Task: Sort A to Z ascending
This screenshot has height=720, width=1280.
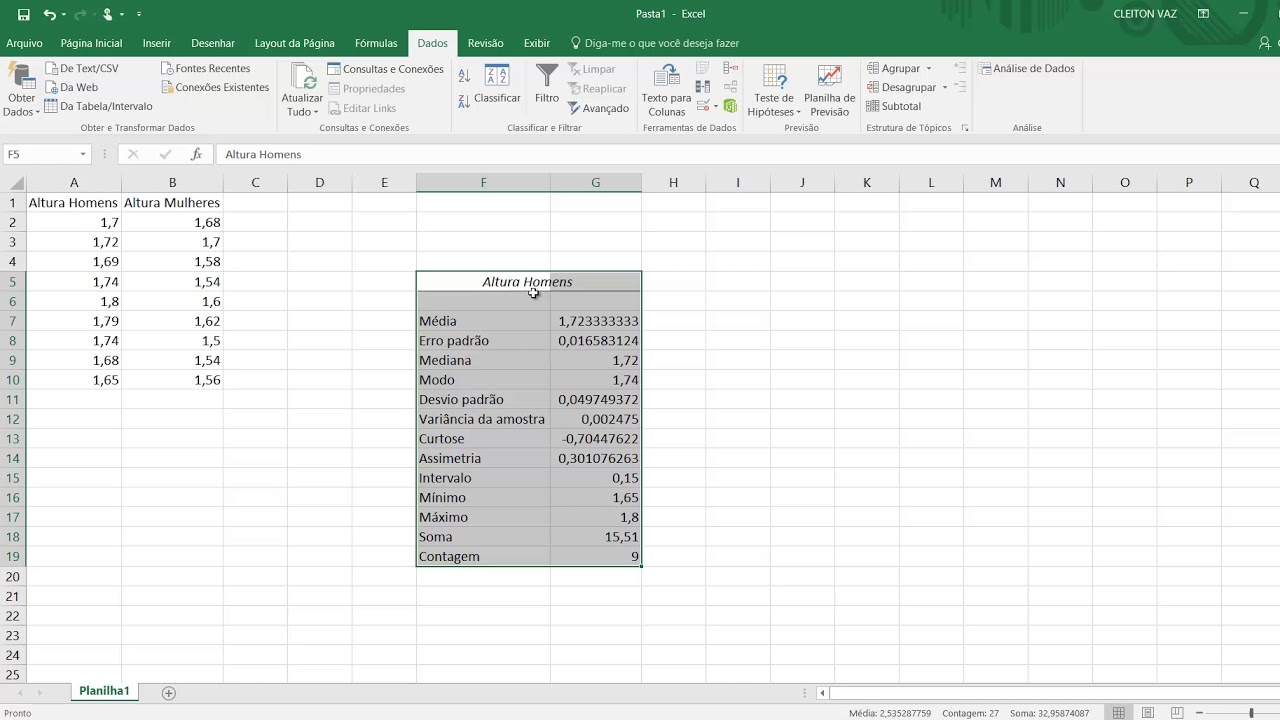Action: [464, 75]
